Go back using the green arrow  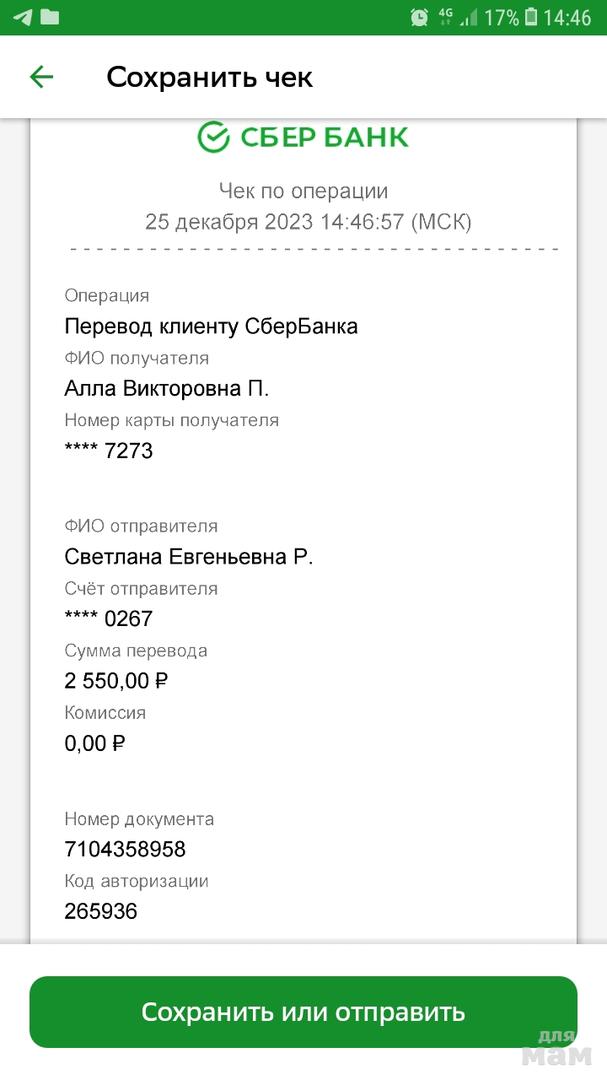pyautogui.click(x=41, y=77)
